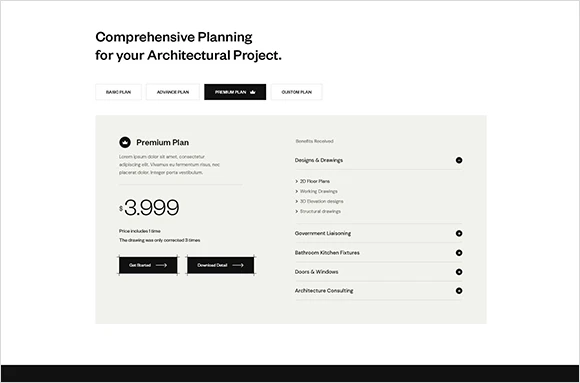
Task: Open the Architecture Consulting accordion row
Action: click(x=378, y=291)
